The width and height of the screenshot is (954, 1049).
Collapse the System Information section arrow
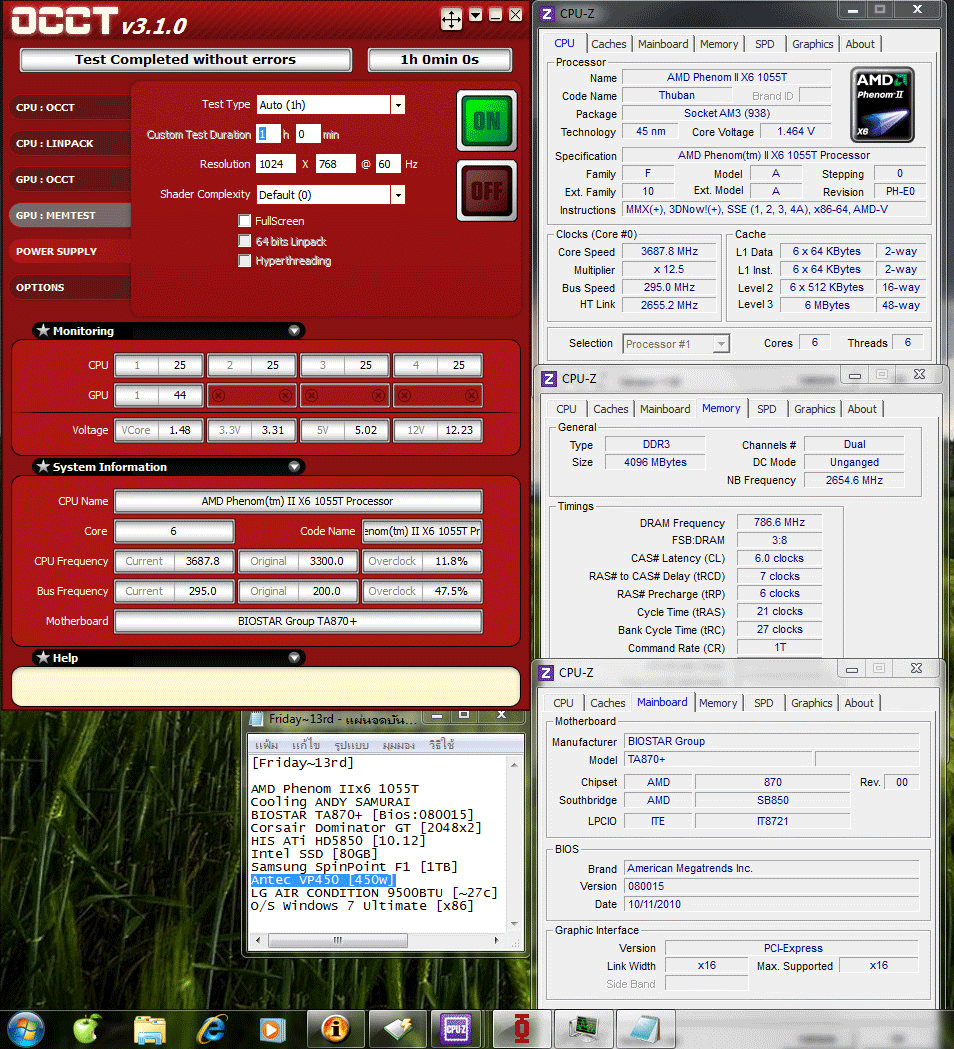pos(294,466)
